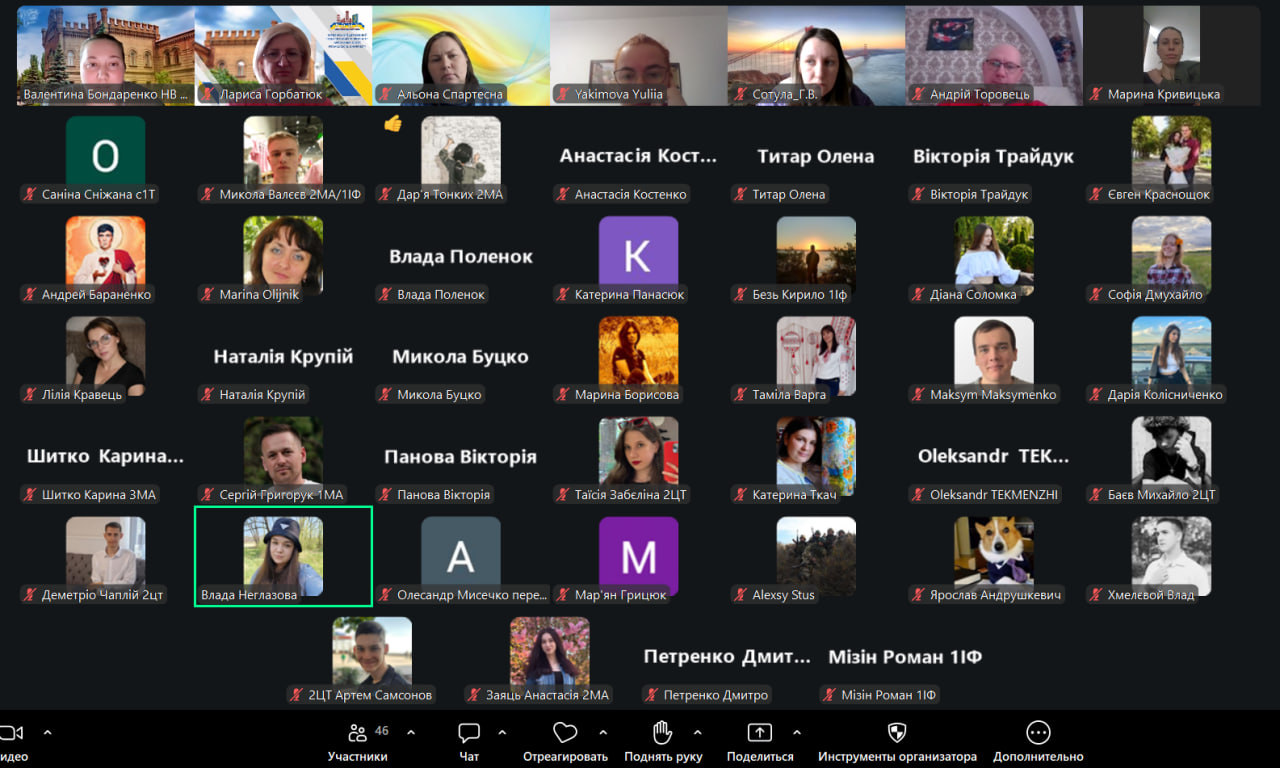Expand the arrow next to Поделиться
Screen dimensions: 1280x768
(797, 732)
